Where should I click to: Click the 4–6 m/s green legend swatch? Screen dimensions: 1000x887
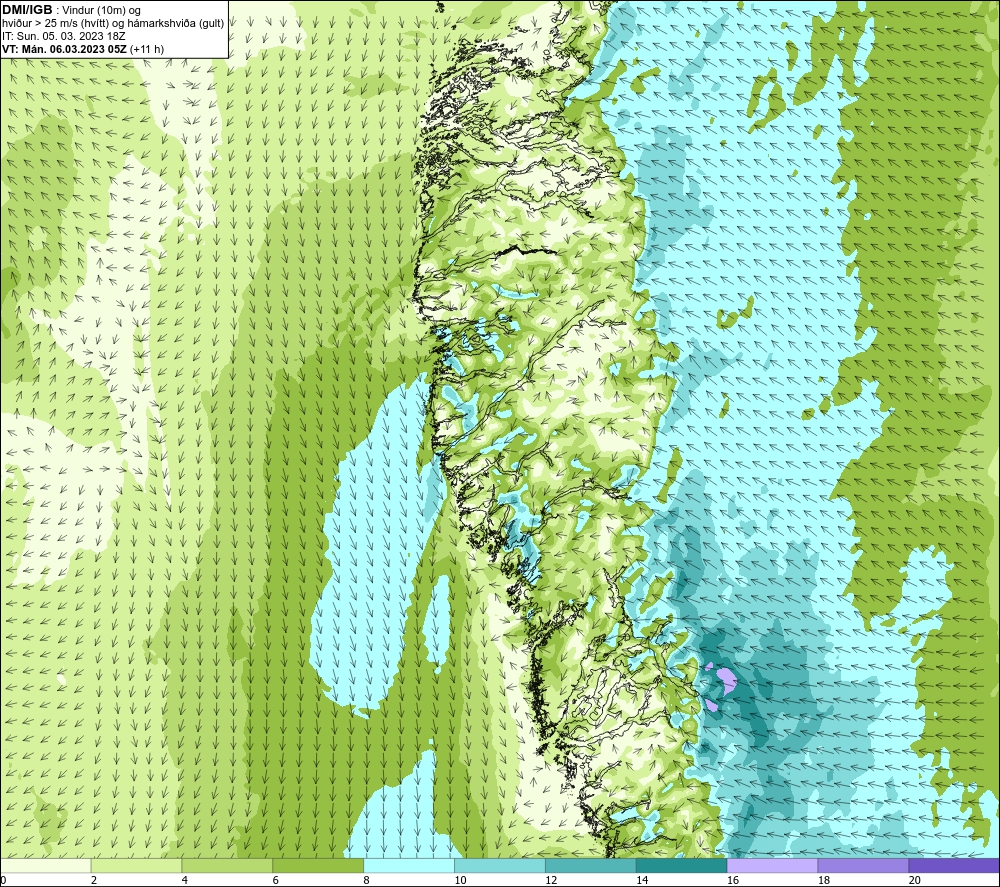coord(227,865)
